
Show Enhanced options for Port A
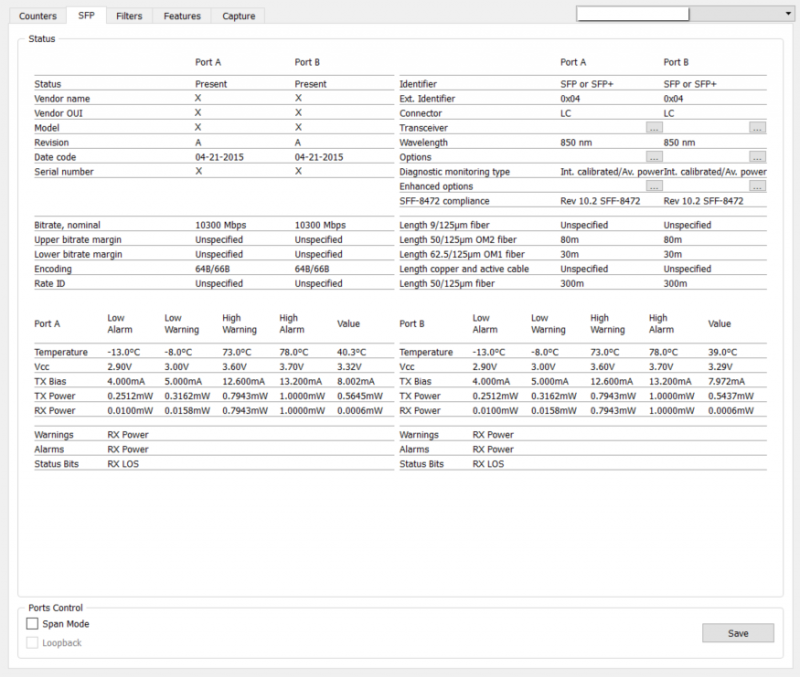coord(653,186)
